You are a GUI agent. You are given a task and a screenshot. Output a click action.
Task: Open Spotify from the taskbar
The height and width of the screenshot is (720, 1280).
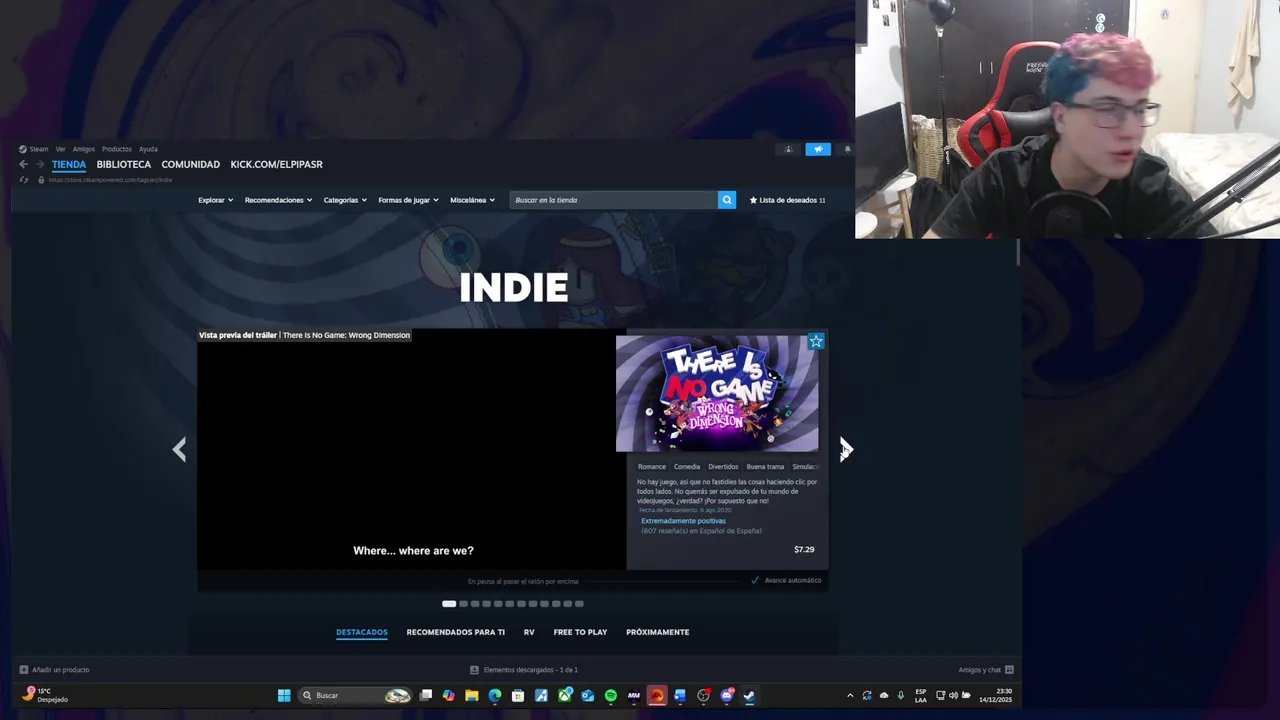point(611,695)
